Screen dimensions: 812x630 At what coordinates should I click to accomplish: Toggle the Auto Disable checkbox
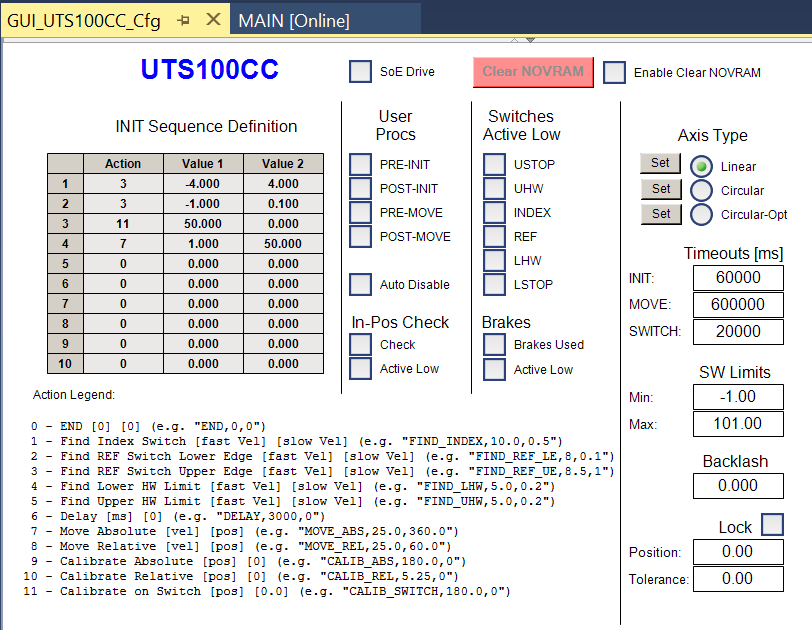click(x=360, y=284)
